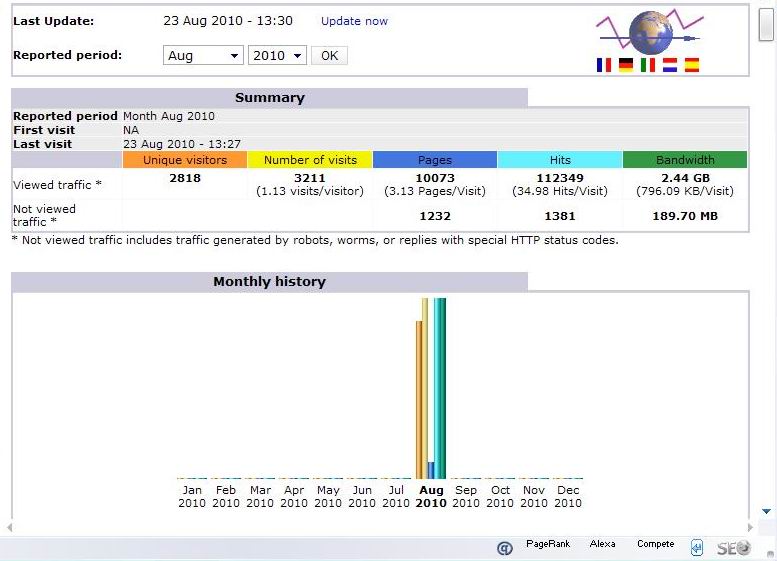This screenshot has width=777, height=561.
Task: Click the Sep 2010 label in chart
Action: click(466, 496)
